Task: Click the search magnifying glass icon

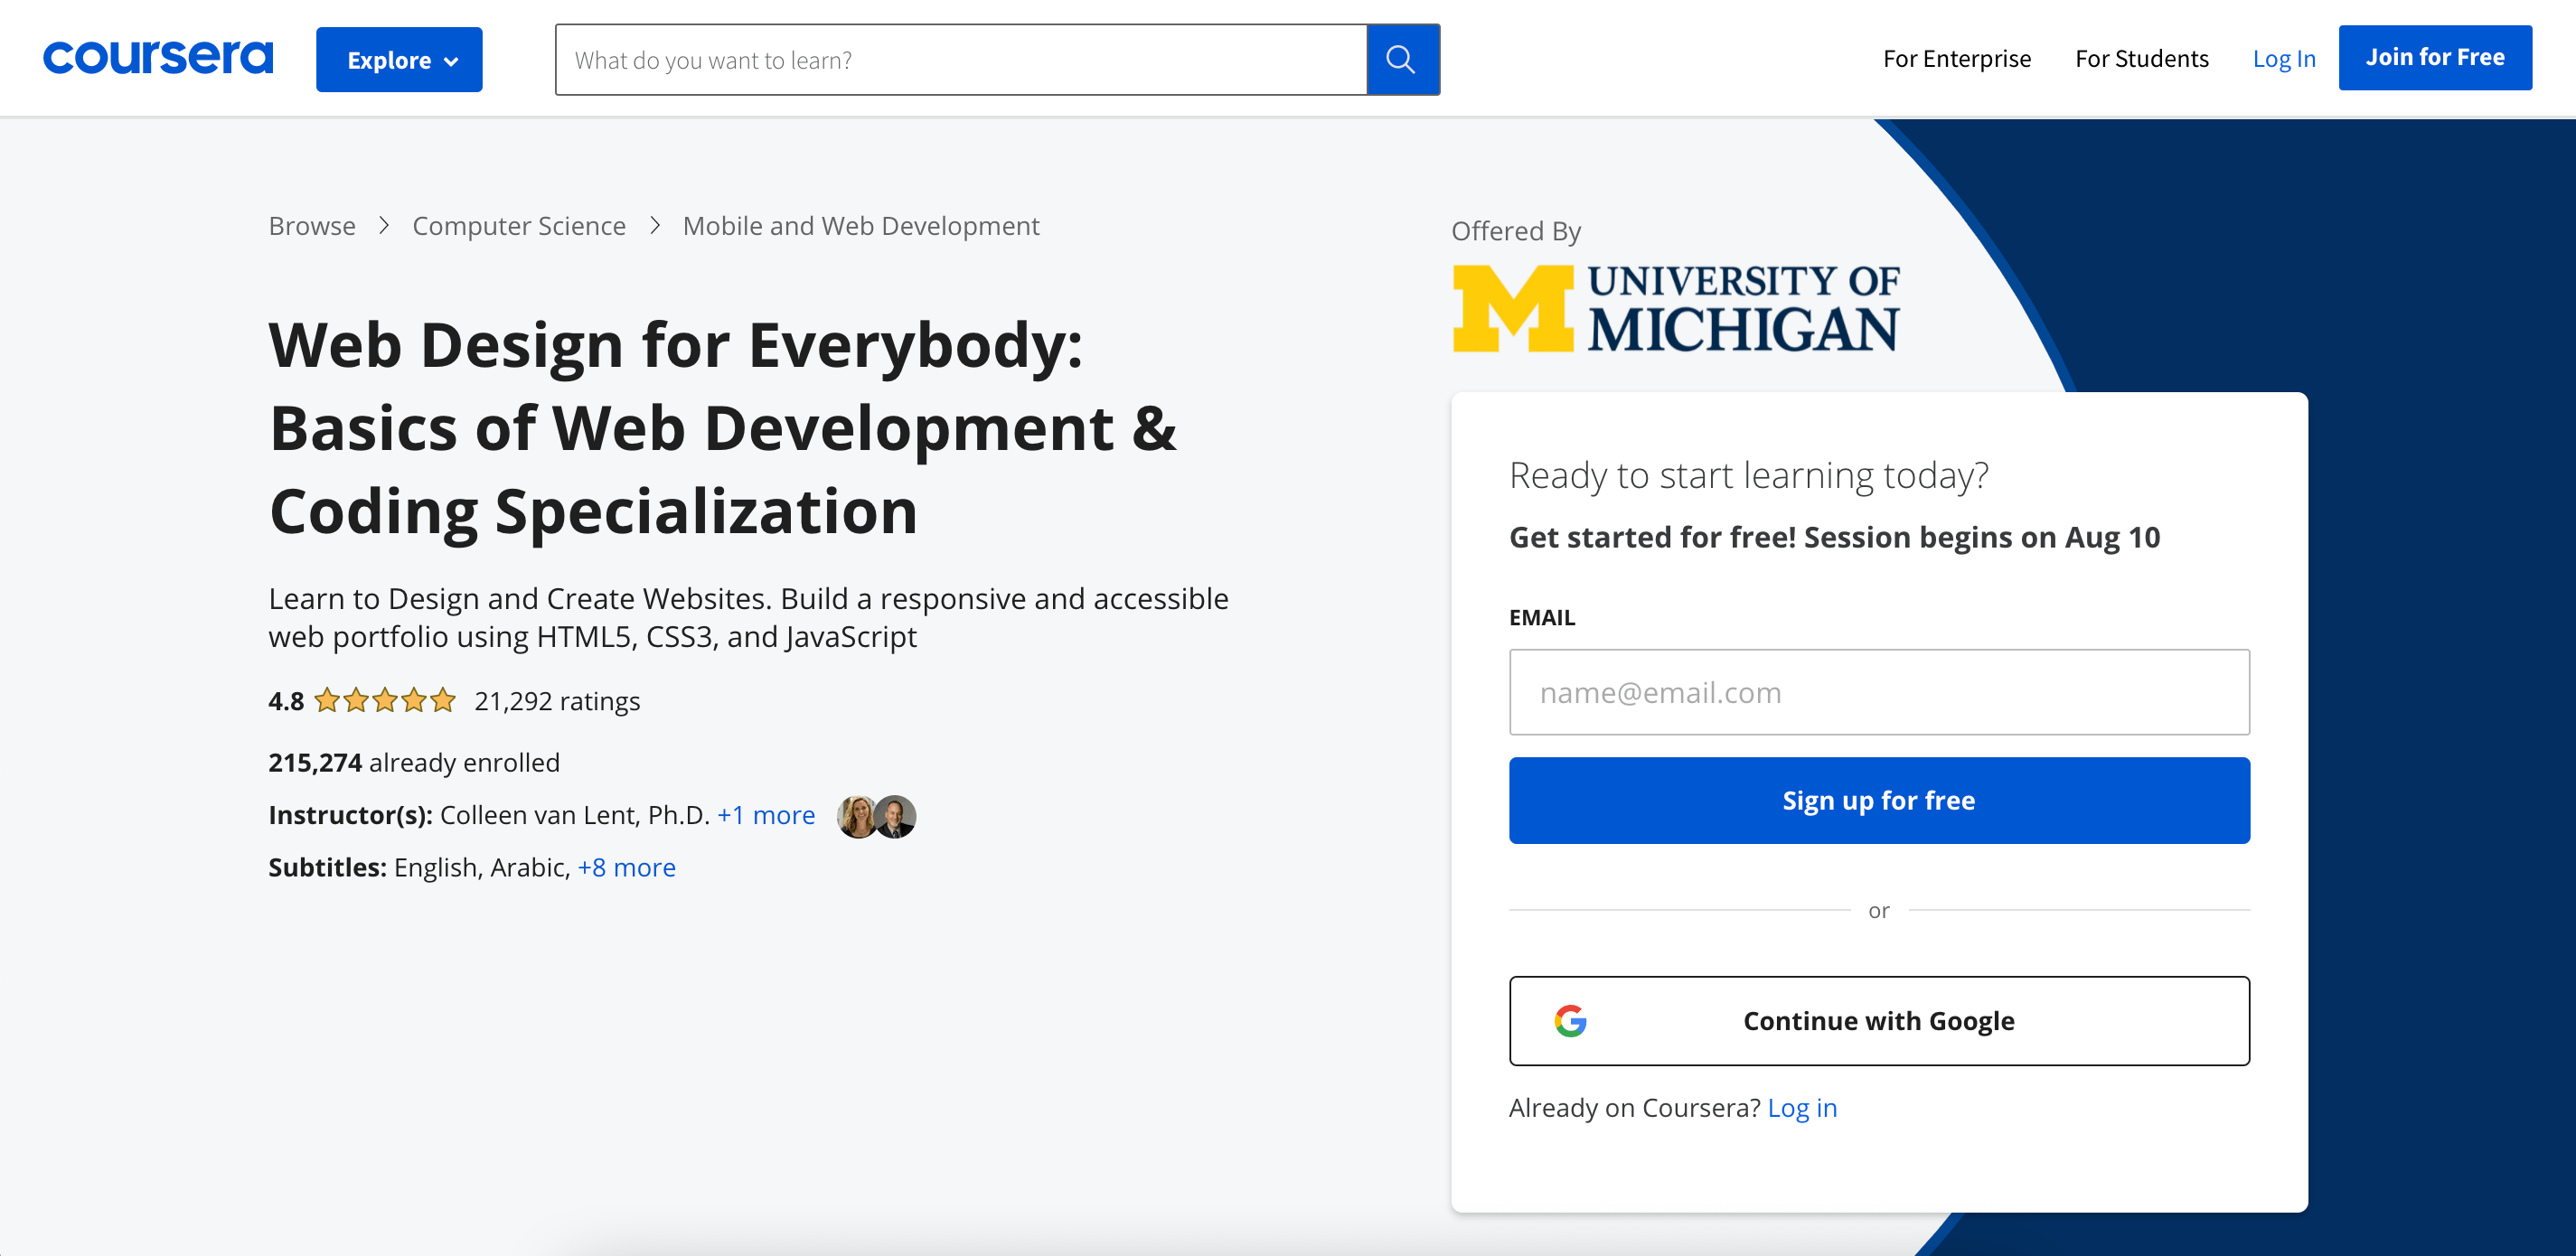Action: [1403, 59]
